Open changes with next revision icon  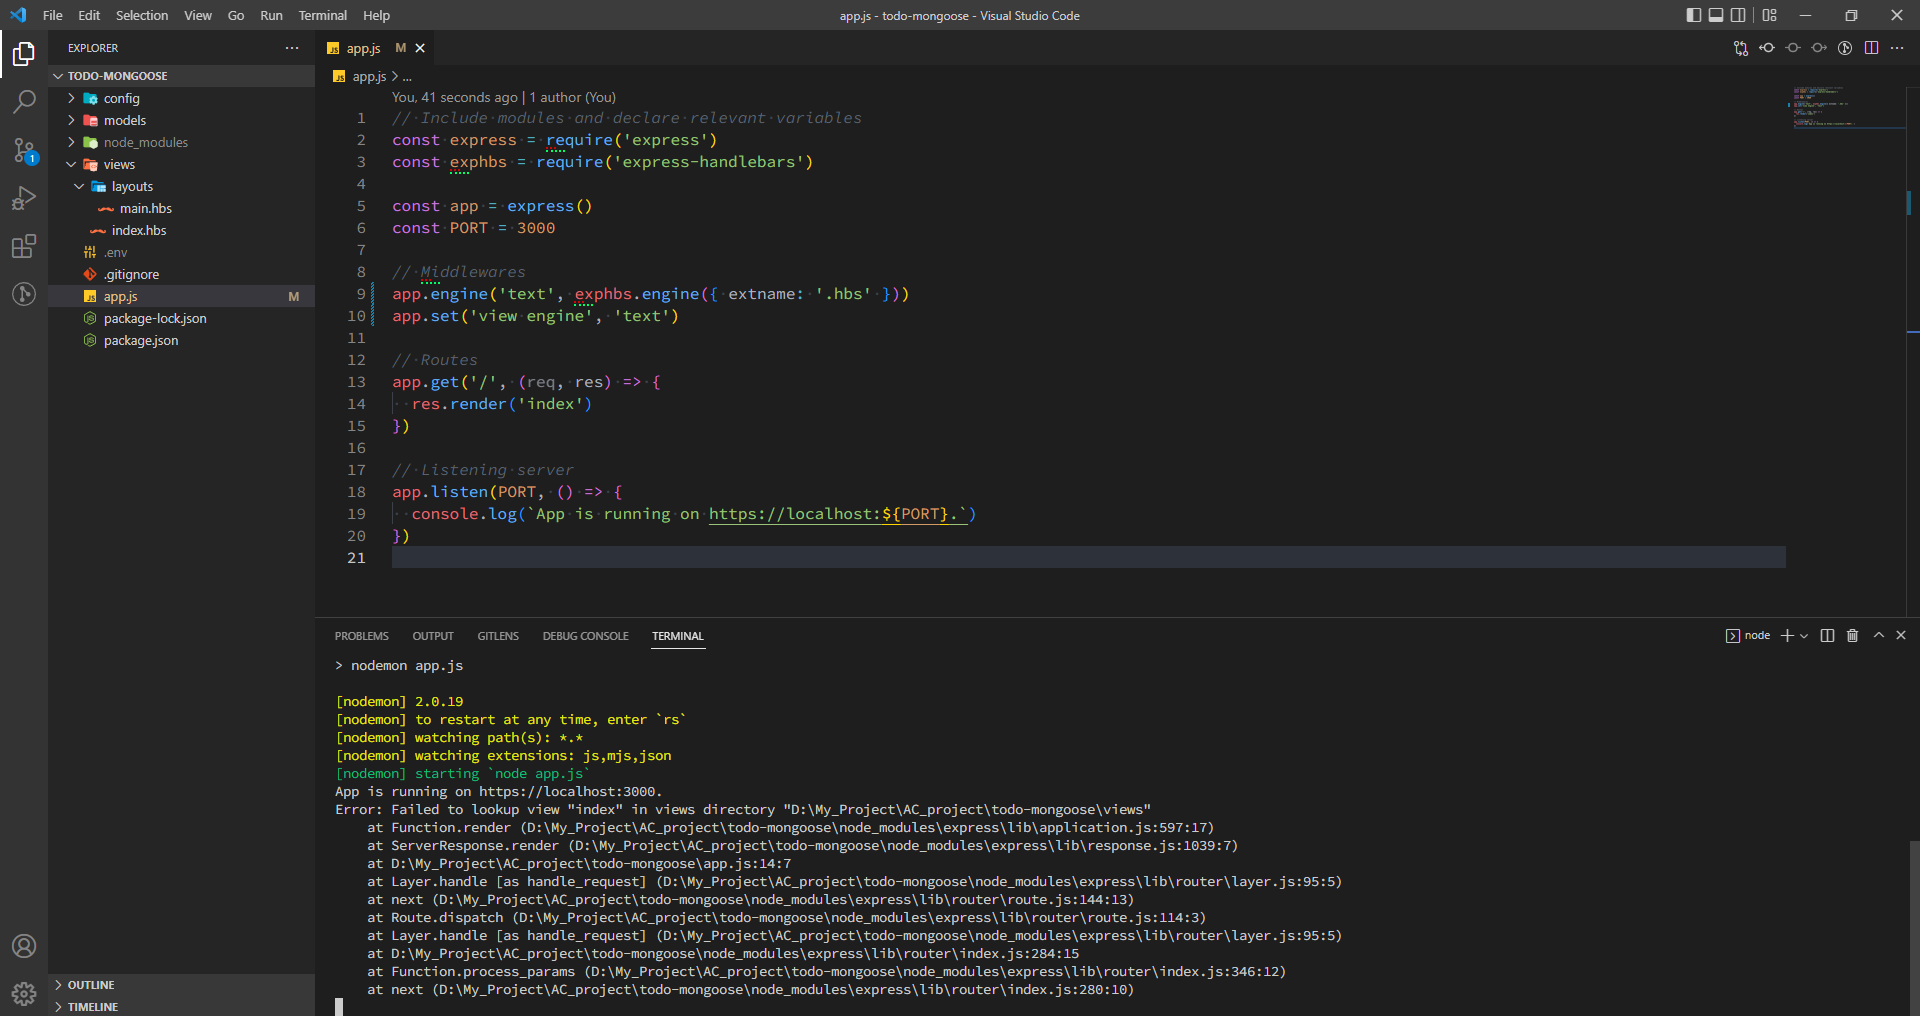tap(1819, 48)
